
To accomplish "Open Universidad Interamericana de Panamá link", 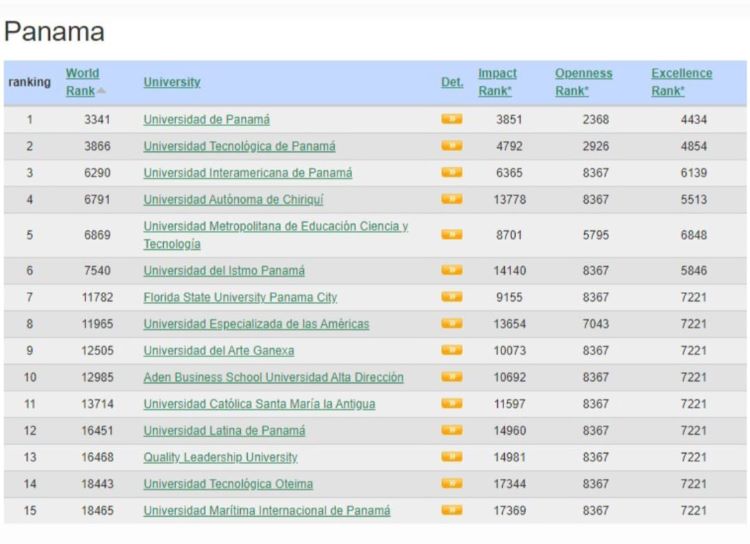I will pyautogui.click(x=247, y=173).
